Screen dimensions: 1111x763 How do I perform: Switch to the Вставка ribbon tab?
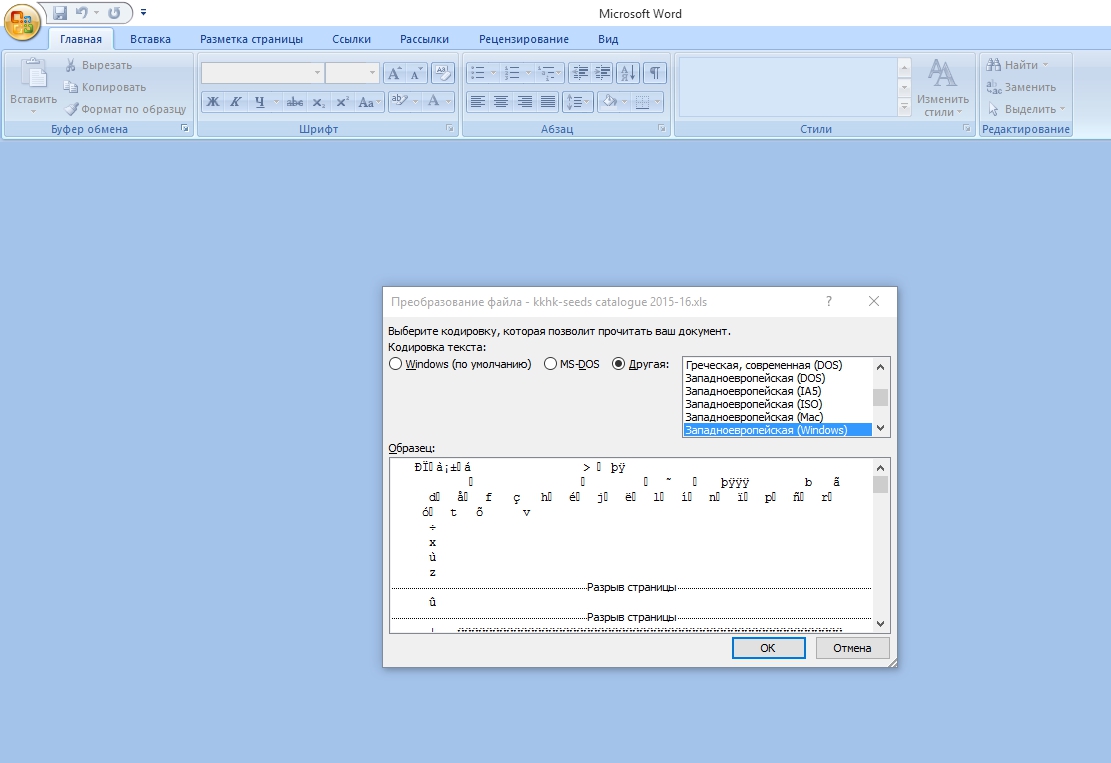[150, 39]
